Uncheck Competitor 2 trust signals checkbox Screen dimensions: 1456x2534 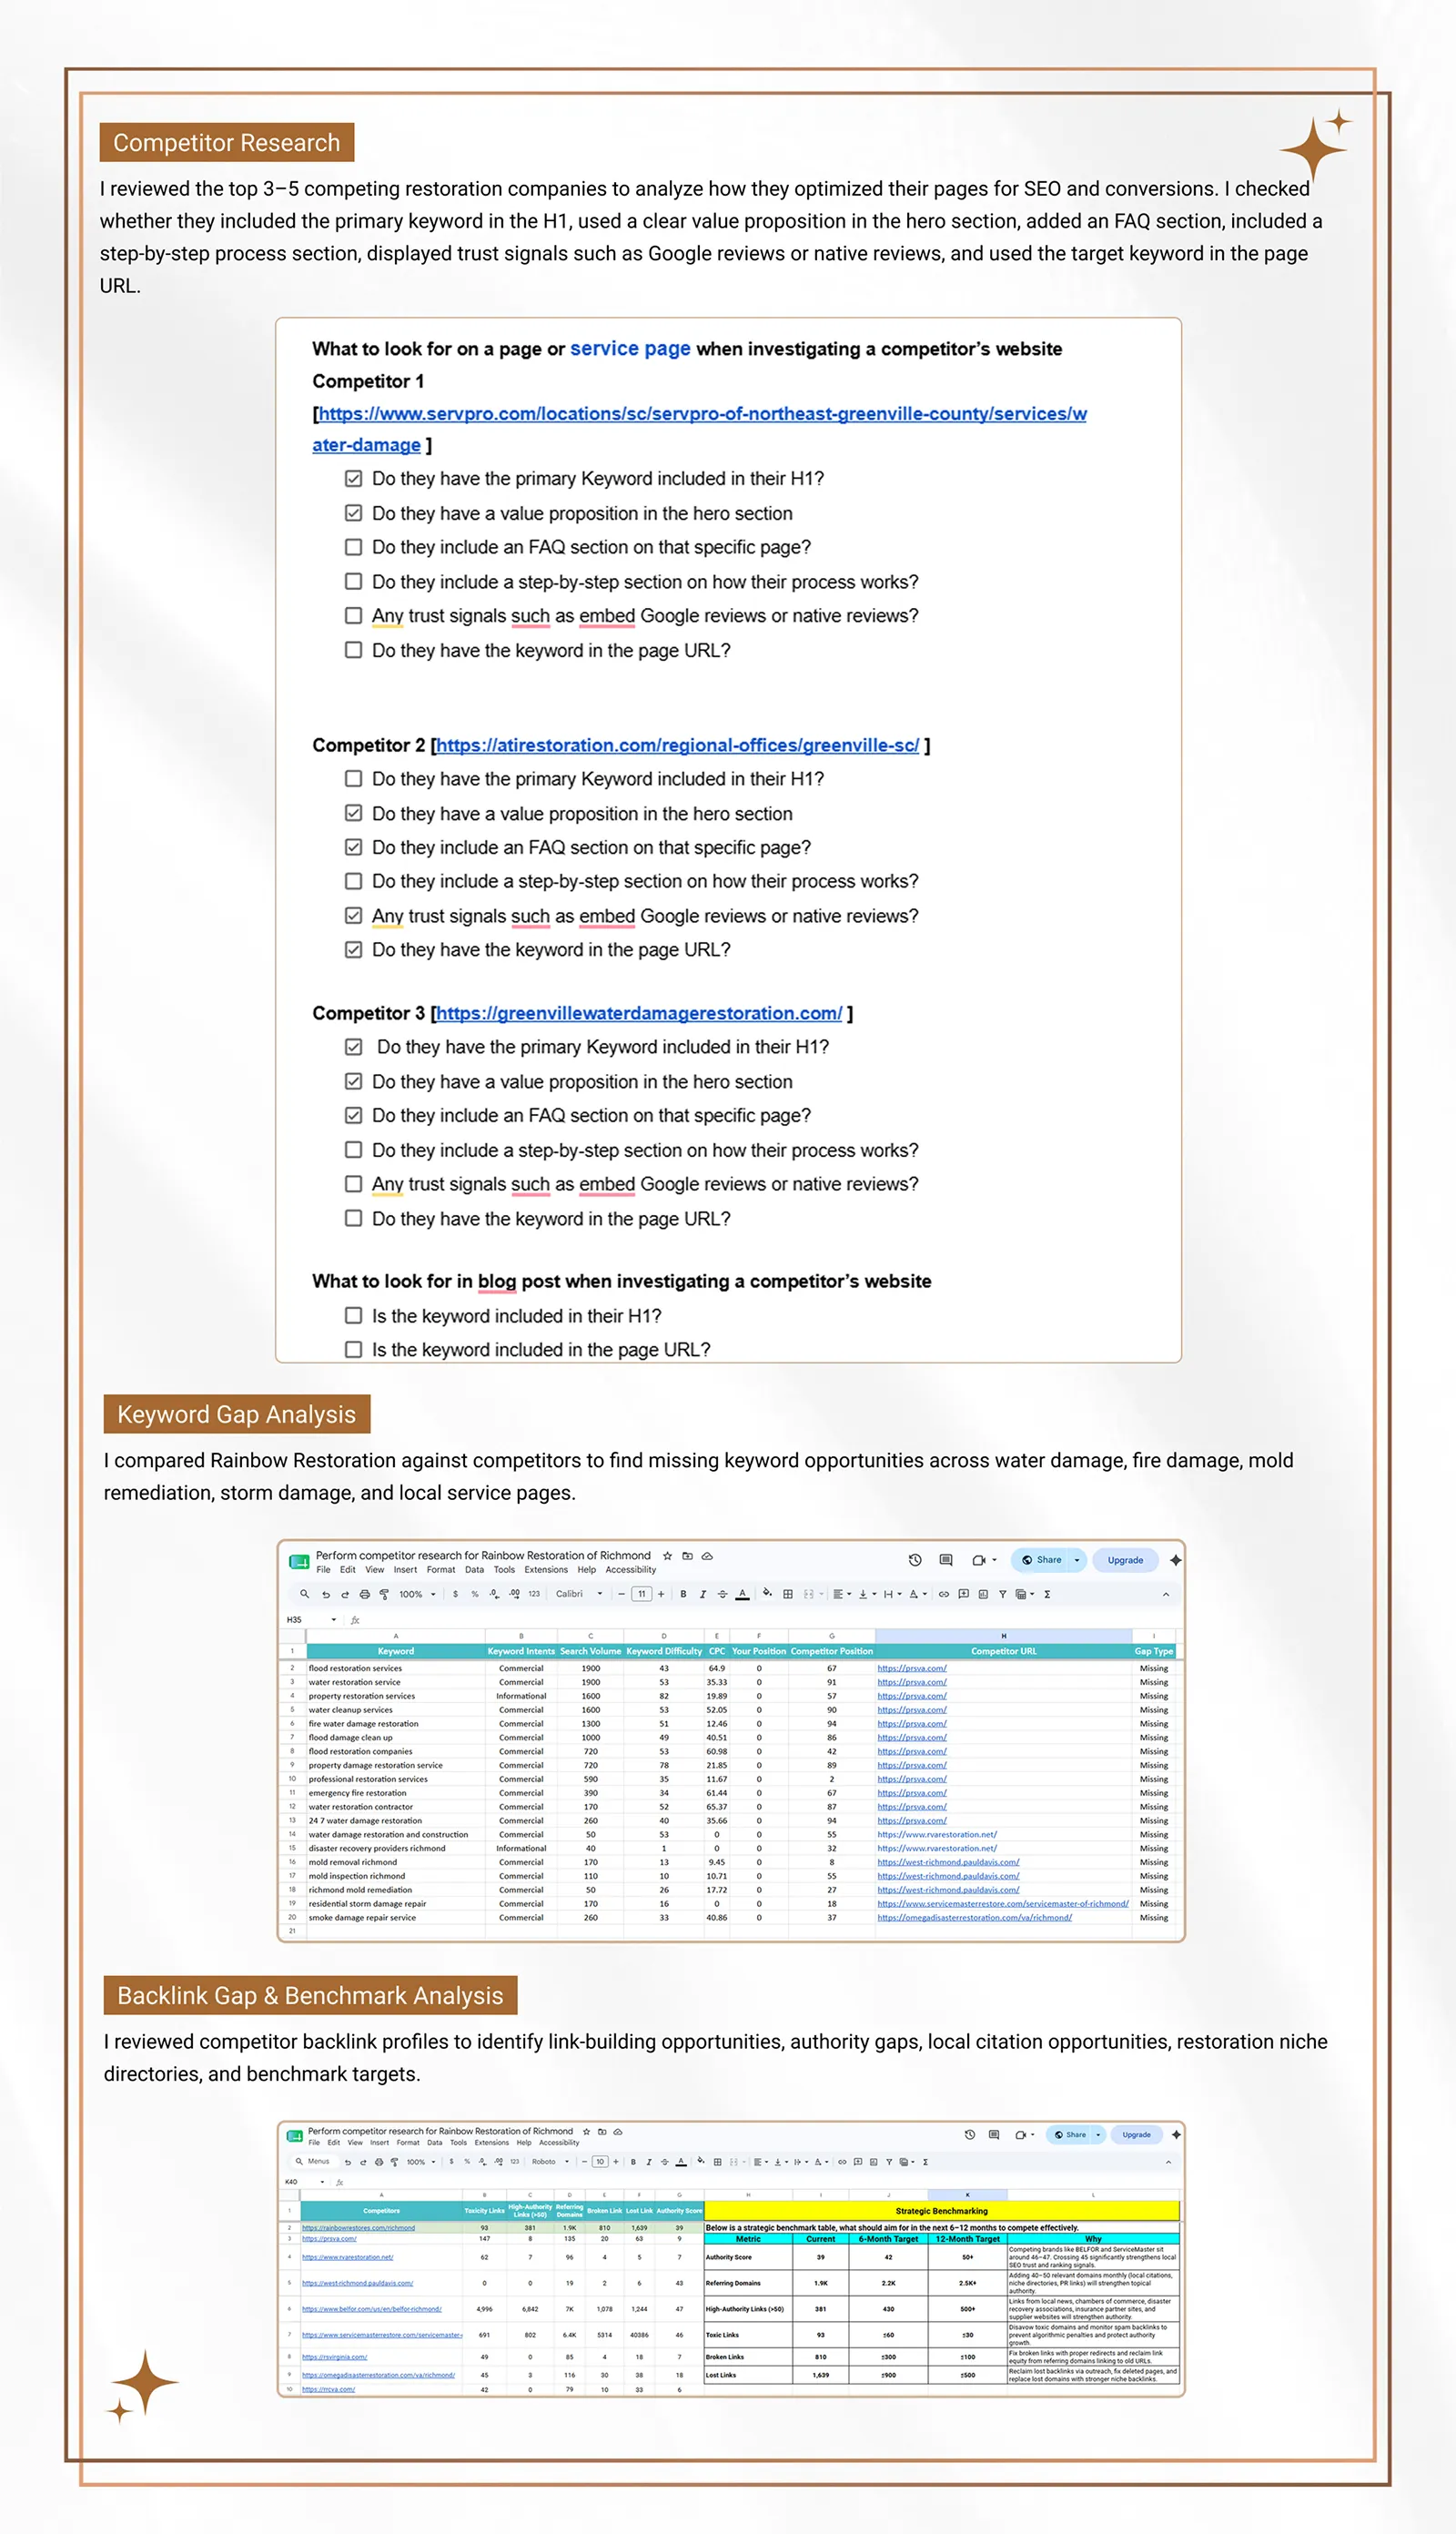click(353, 915)
